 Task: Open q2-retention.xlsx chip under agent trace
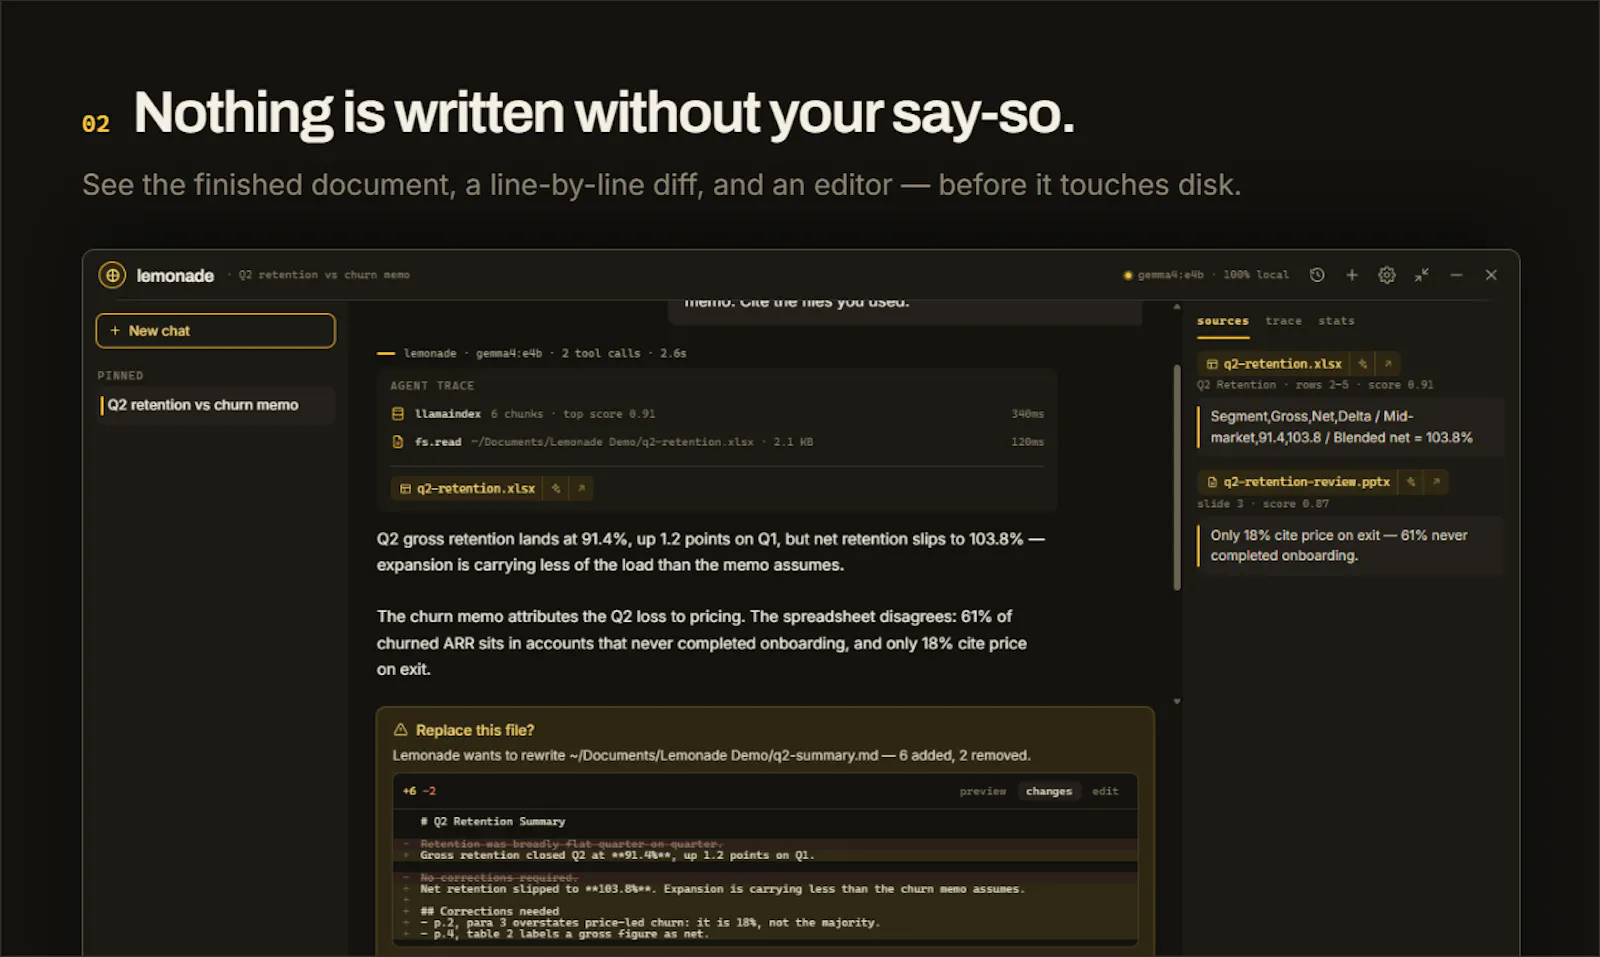[x=467, y=488]
